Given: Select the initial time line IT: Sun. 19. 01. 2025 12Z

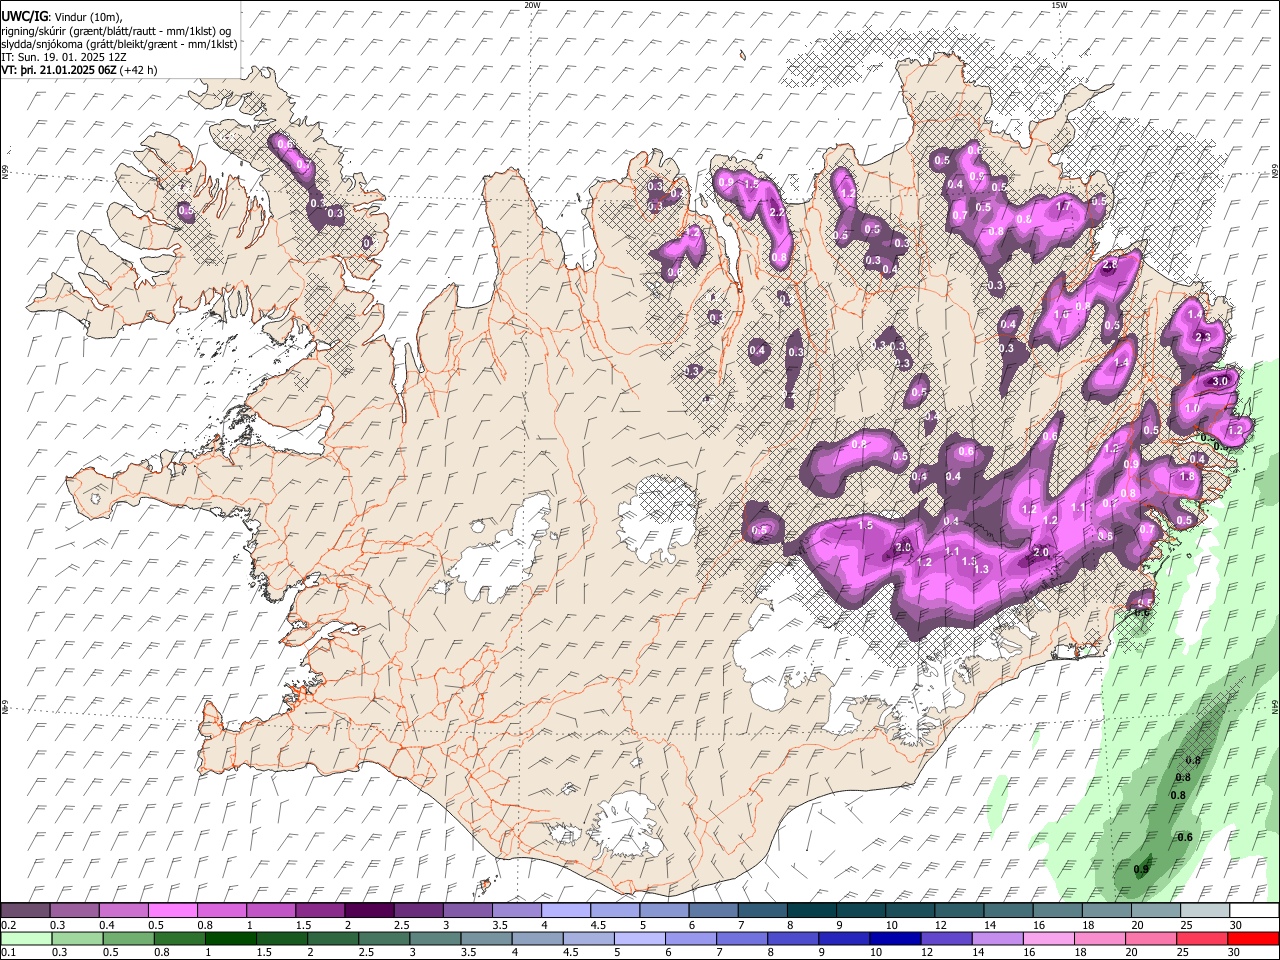Looking at the screenshot, I should [x=64, y=57].
